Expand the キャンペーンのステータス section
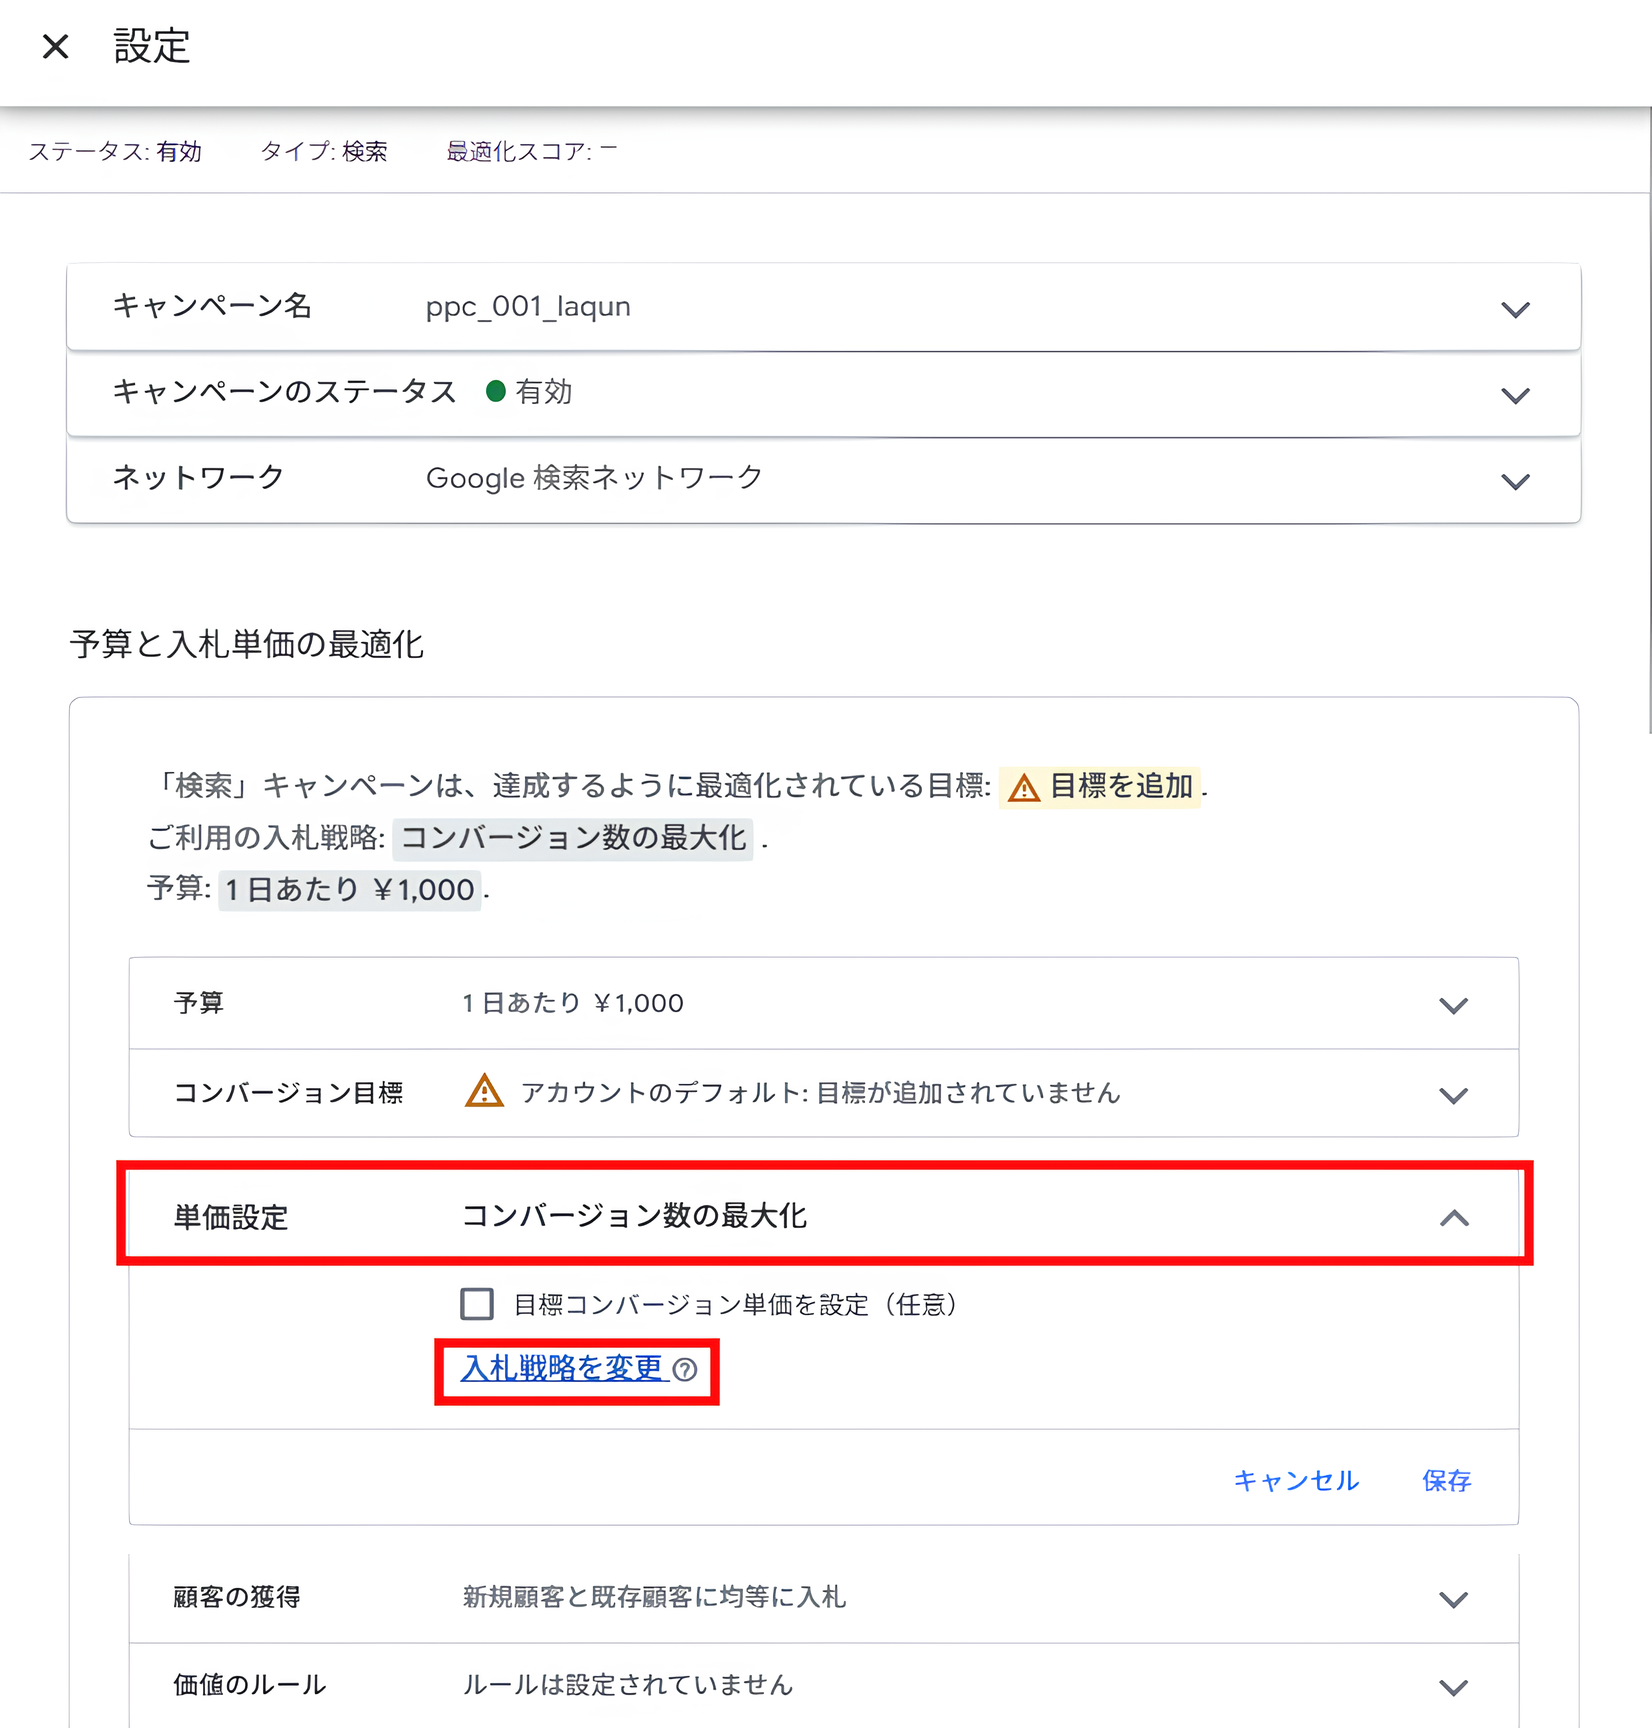Screen dimensions: 1652x1728 pos(1515,394)
